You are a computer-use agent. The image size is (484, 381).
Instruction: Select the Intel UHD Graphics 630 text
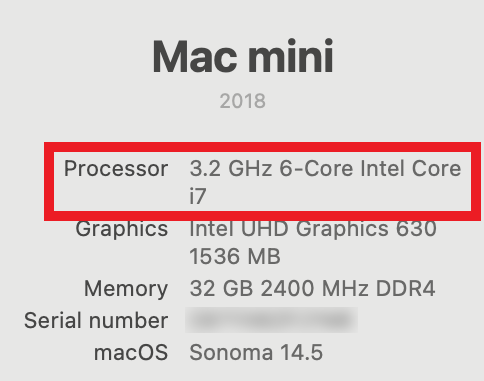point(313,229)
